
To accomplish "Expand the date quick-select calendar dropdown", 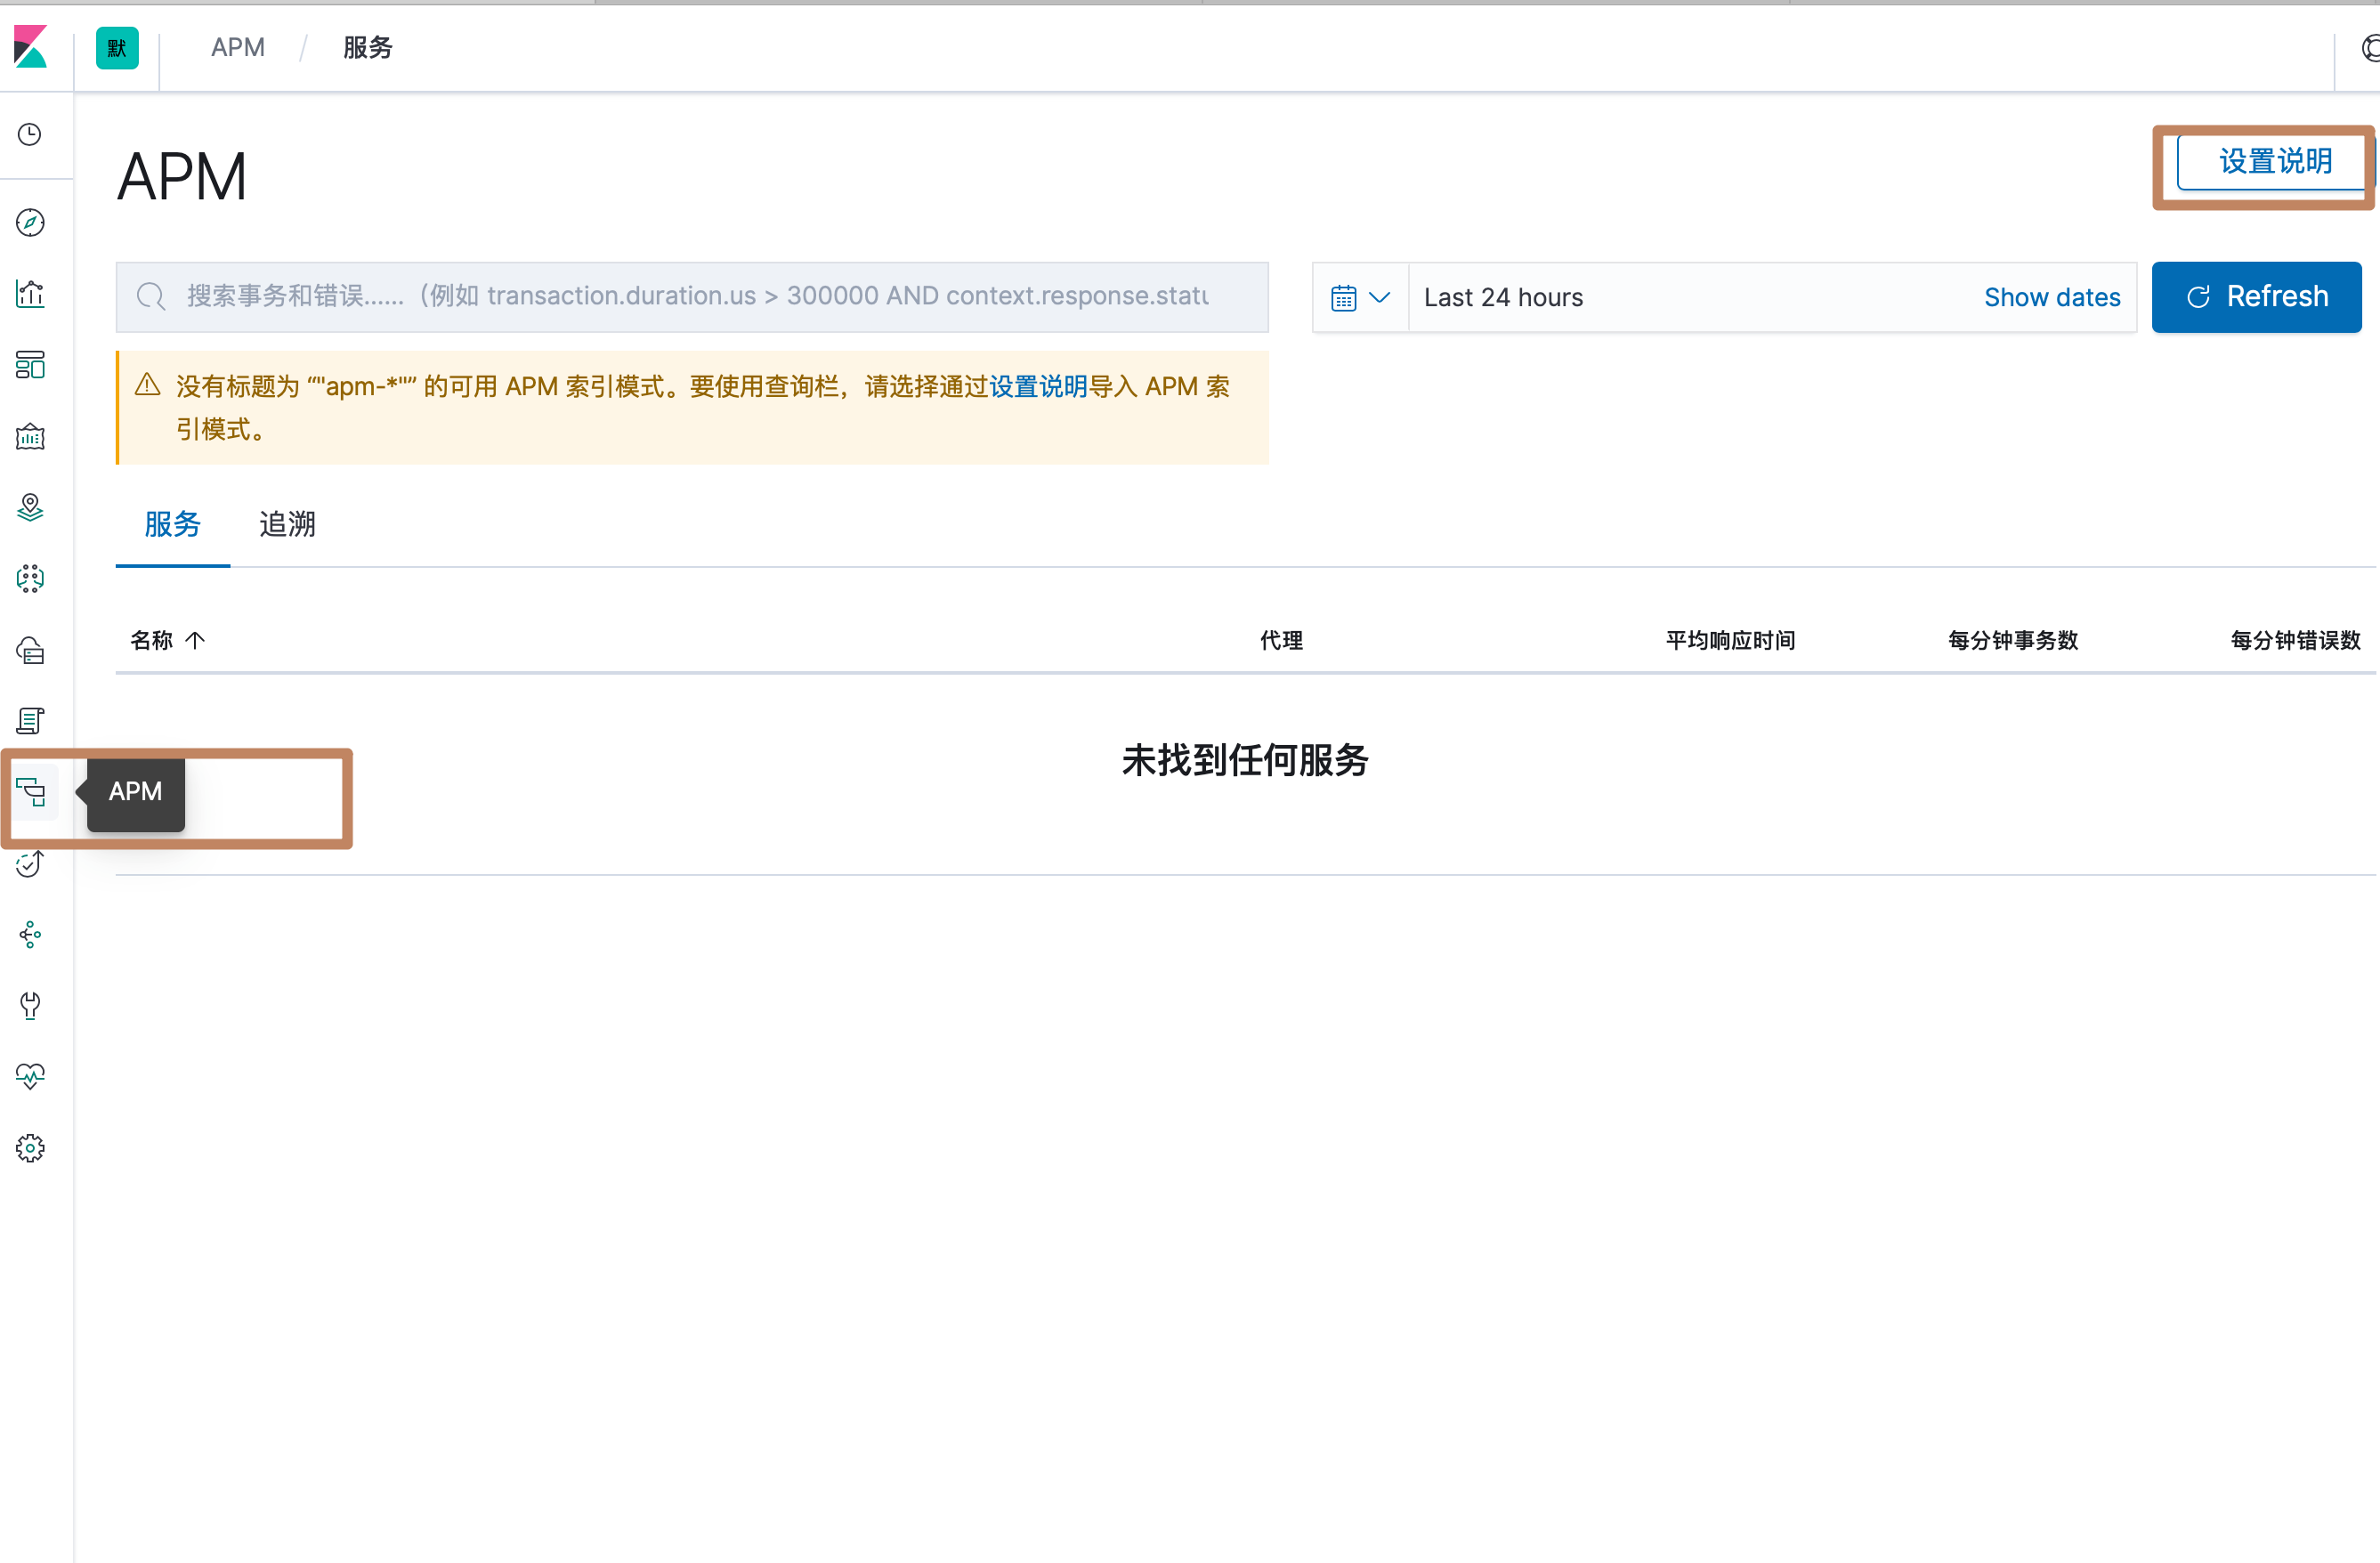I will tap(1360, 298).
